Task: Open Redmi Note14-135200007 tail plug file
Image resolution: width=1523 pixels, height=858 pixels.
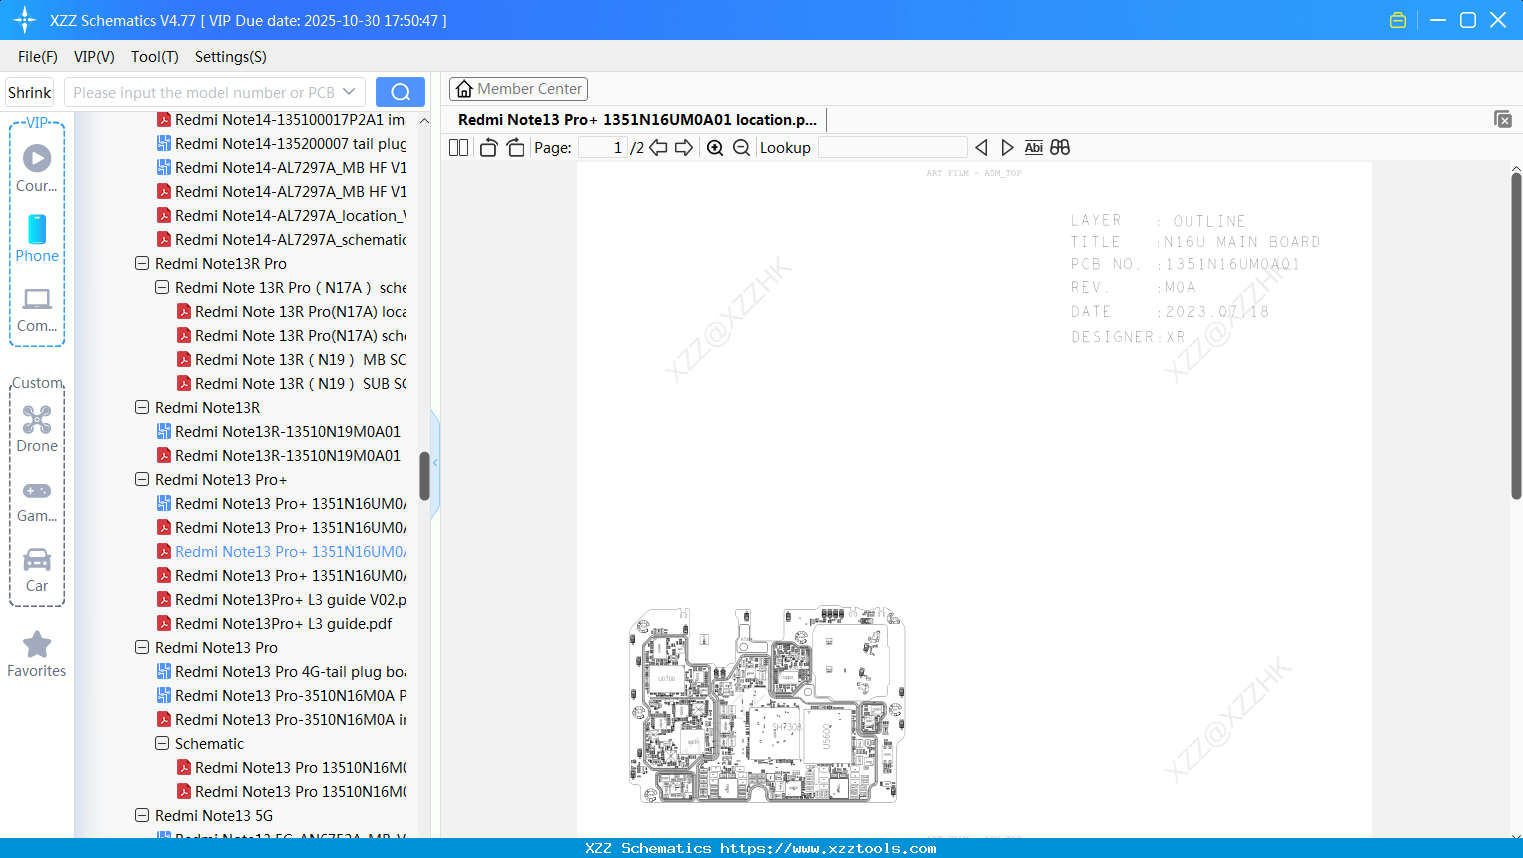Action: [290, 144]
